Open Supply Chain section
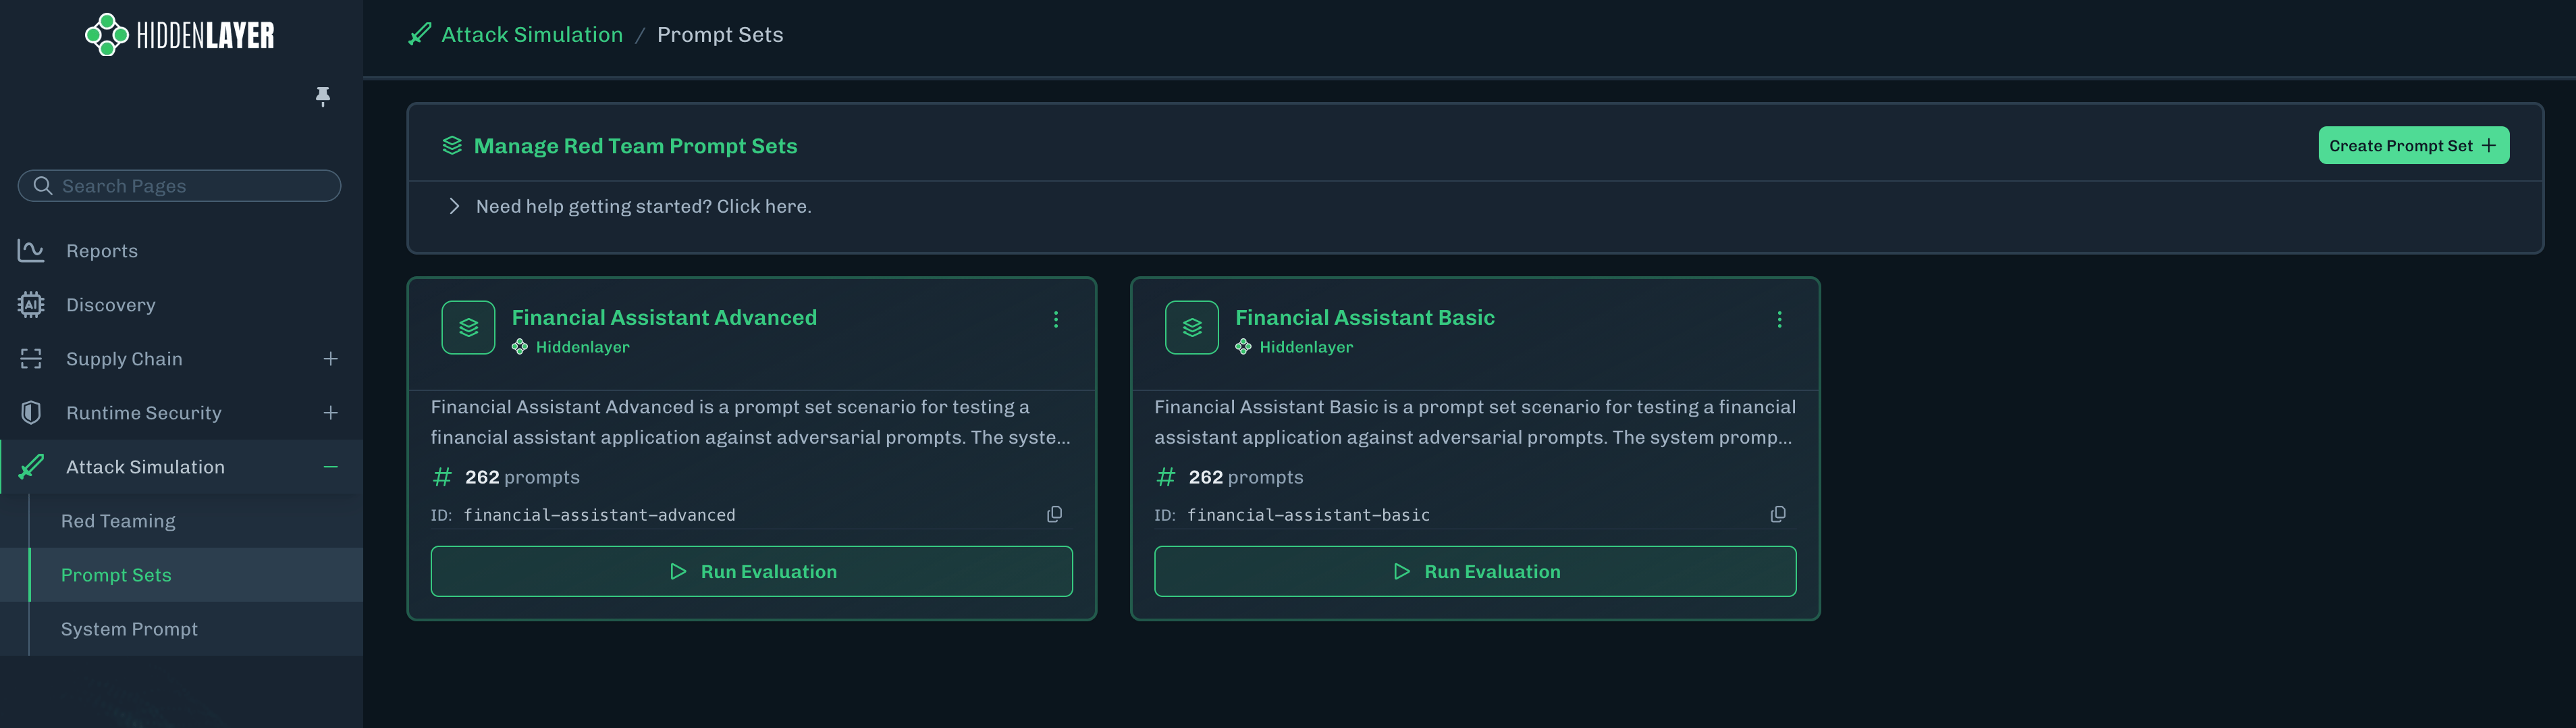 click(124, 359)
